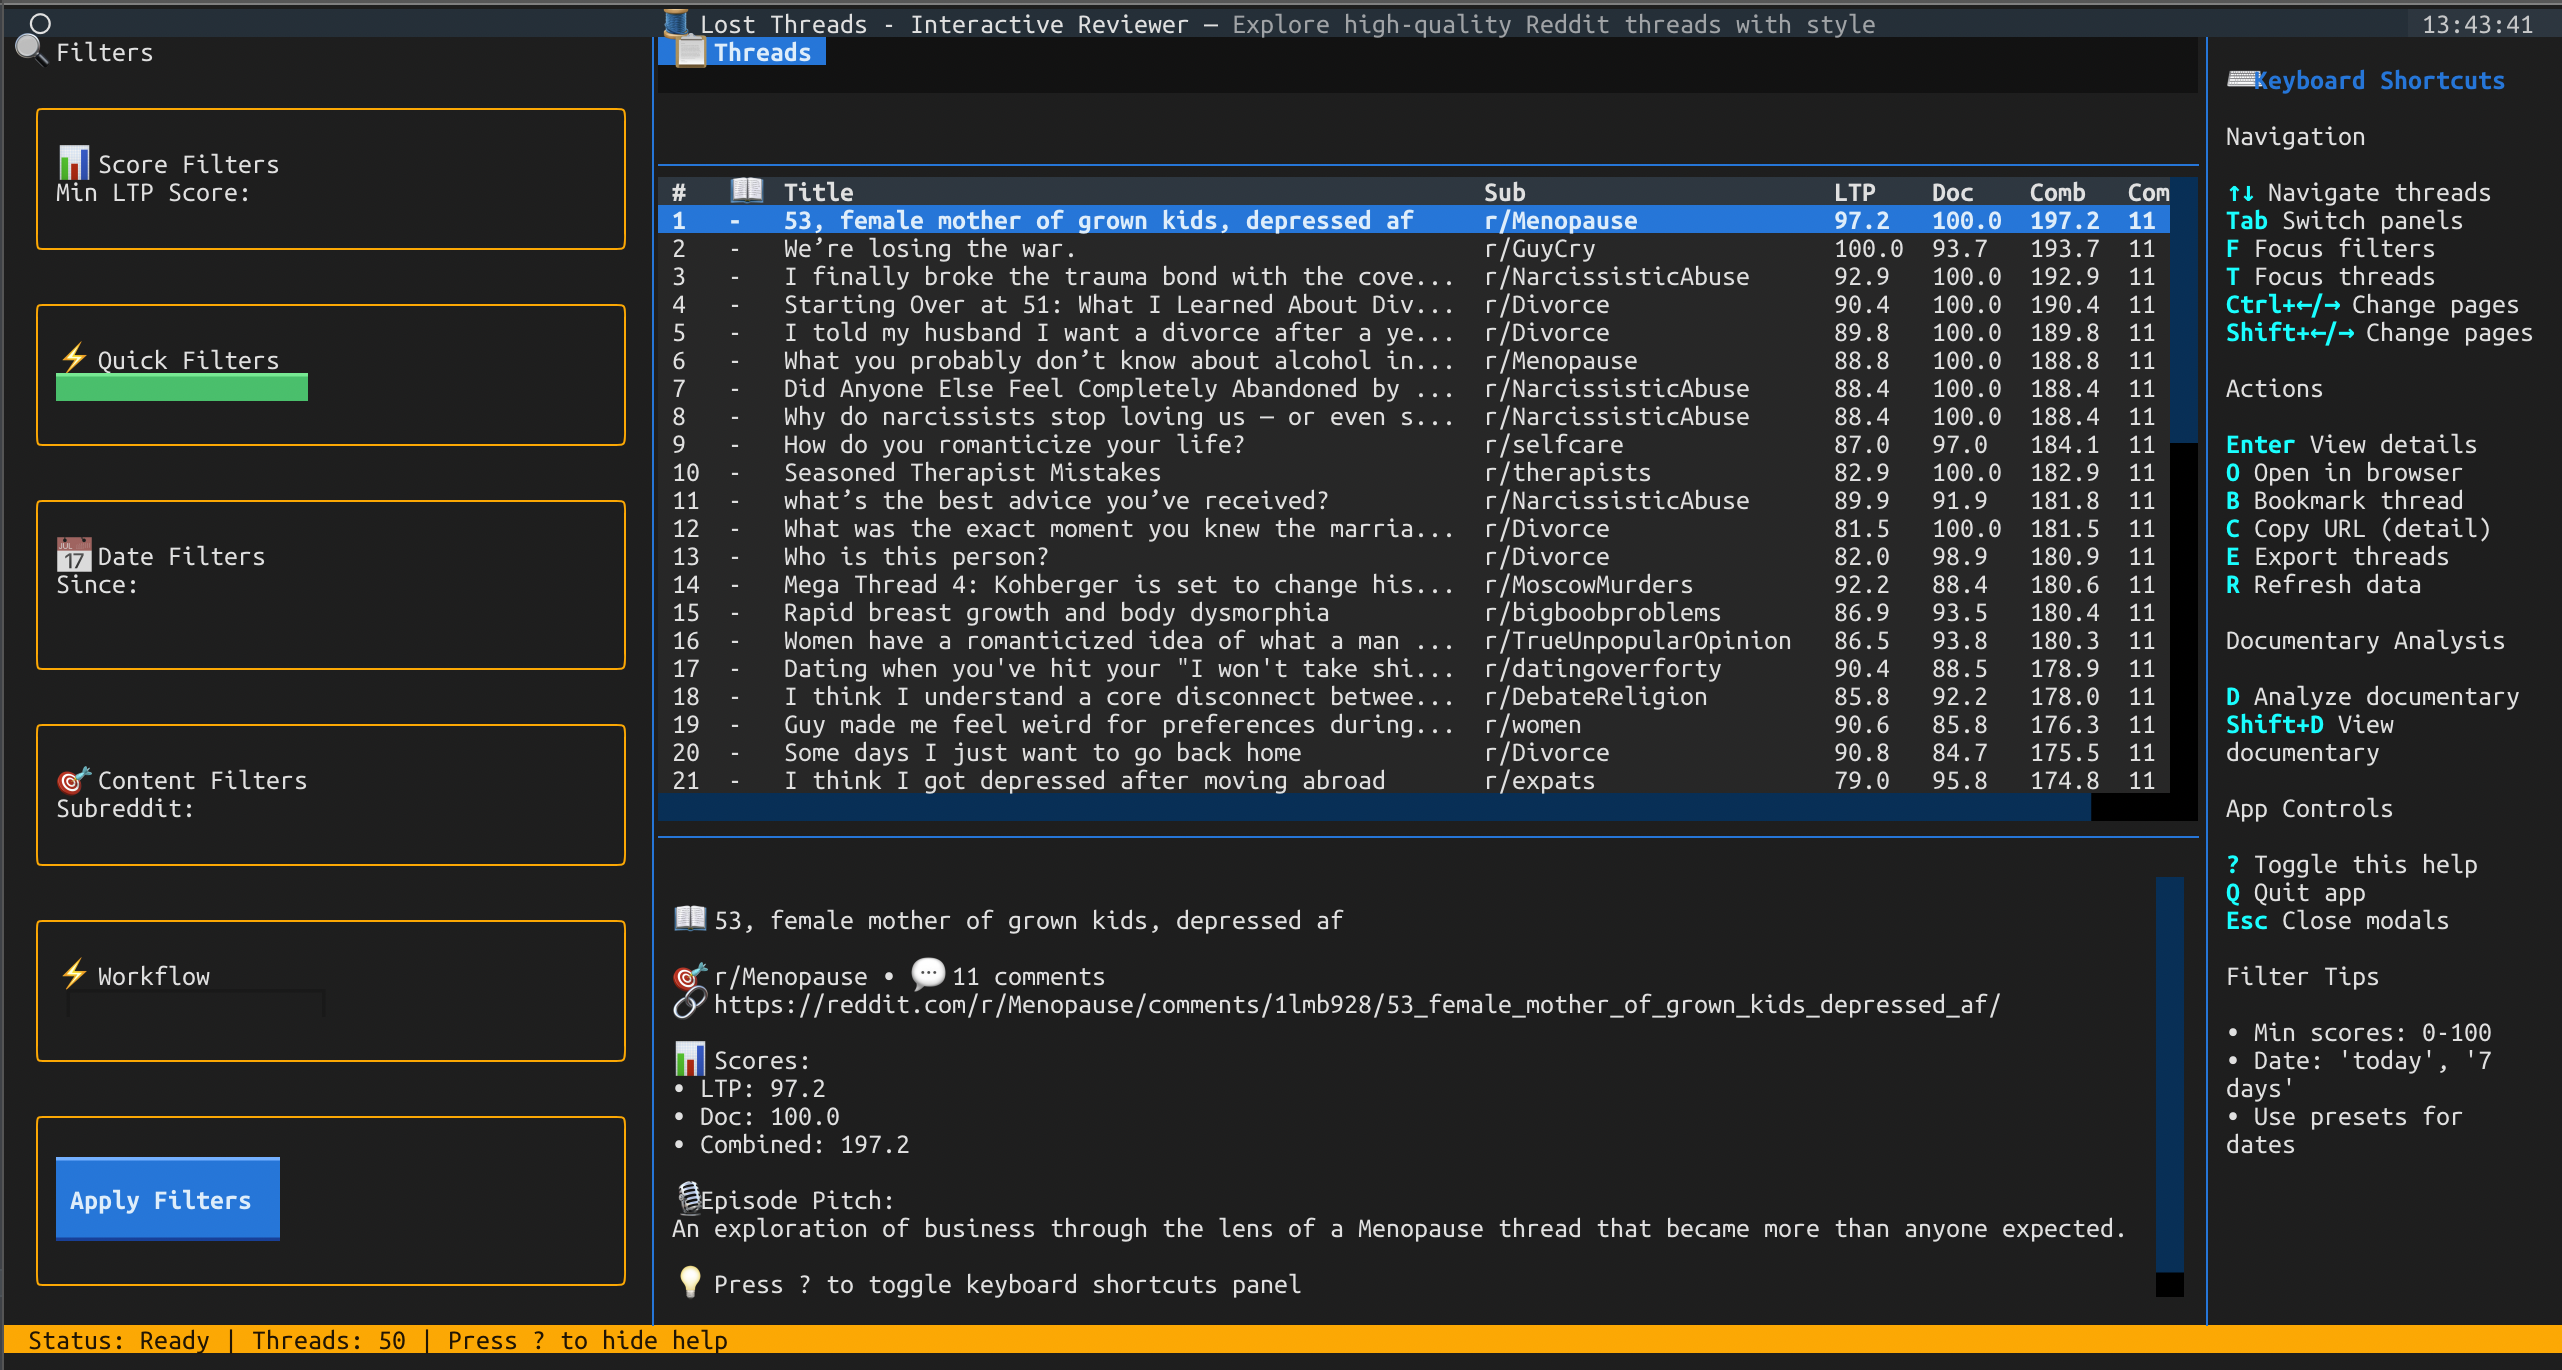This screenshot has height=1370, width=2562.
Task: Open the Menopause thread reddit URL
Action: (x=1356, y=1004)
